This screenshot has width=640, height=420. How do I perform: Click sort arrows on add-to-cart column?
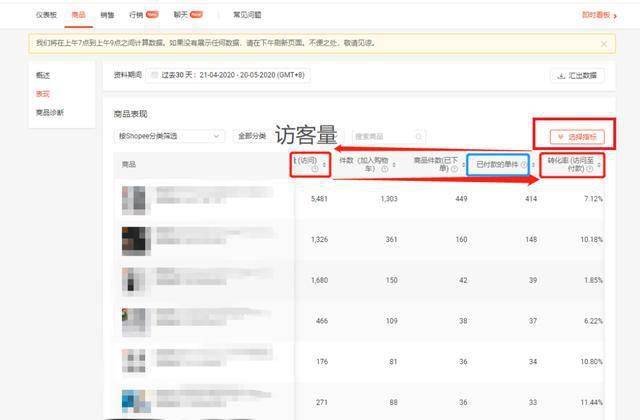394,165
